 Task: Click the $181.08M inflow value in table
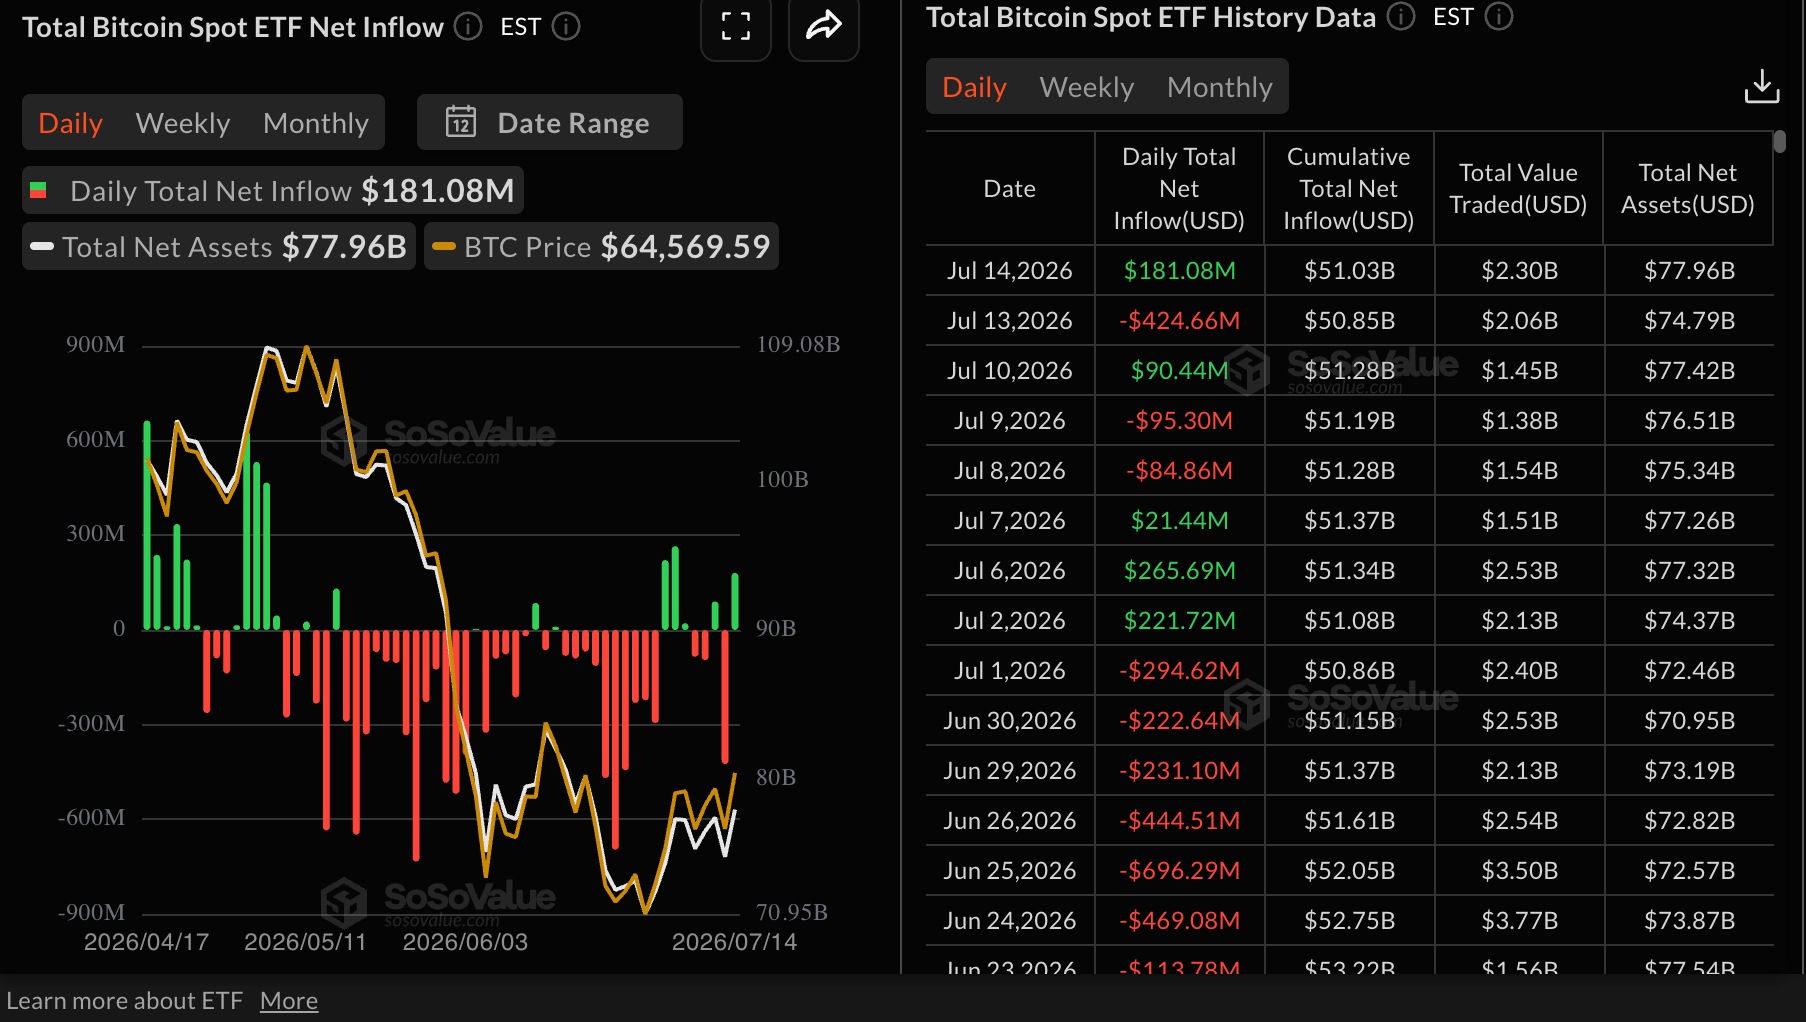pyautogui.click(x=1180, y=271)
